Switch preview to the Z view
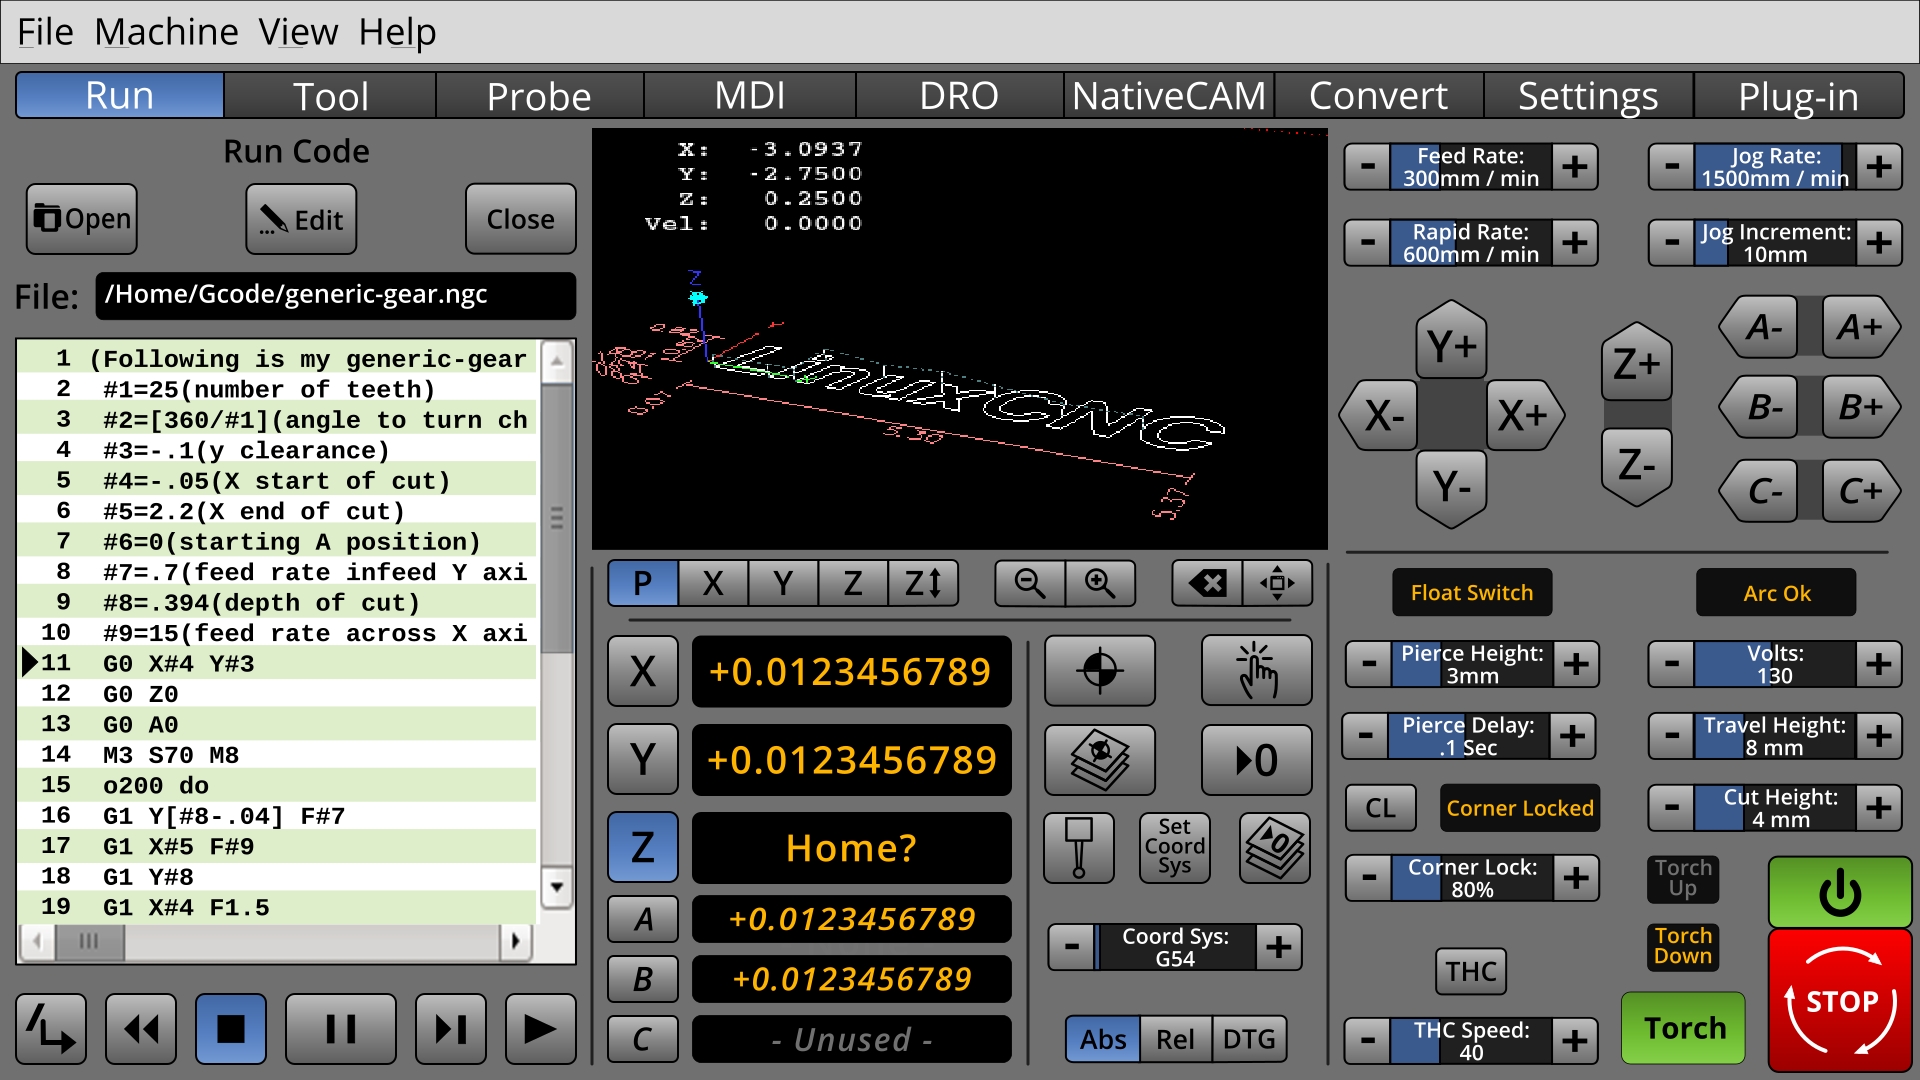 tap(853, 583)
